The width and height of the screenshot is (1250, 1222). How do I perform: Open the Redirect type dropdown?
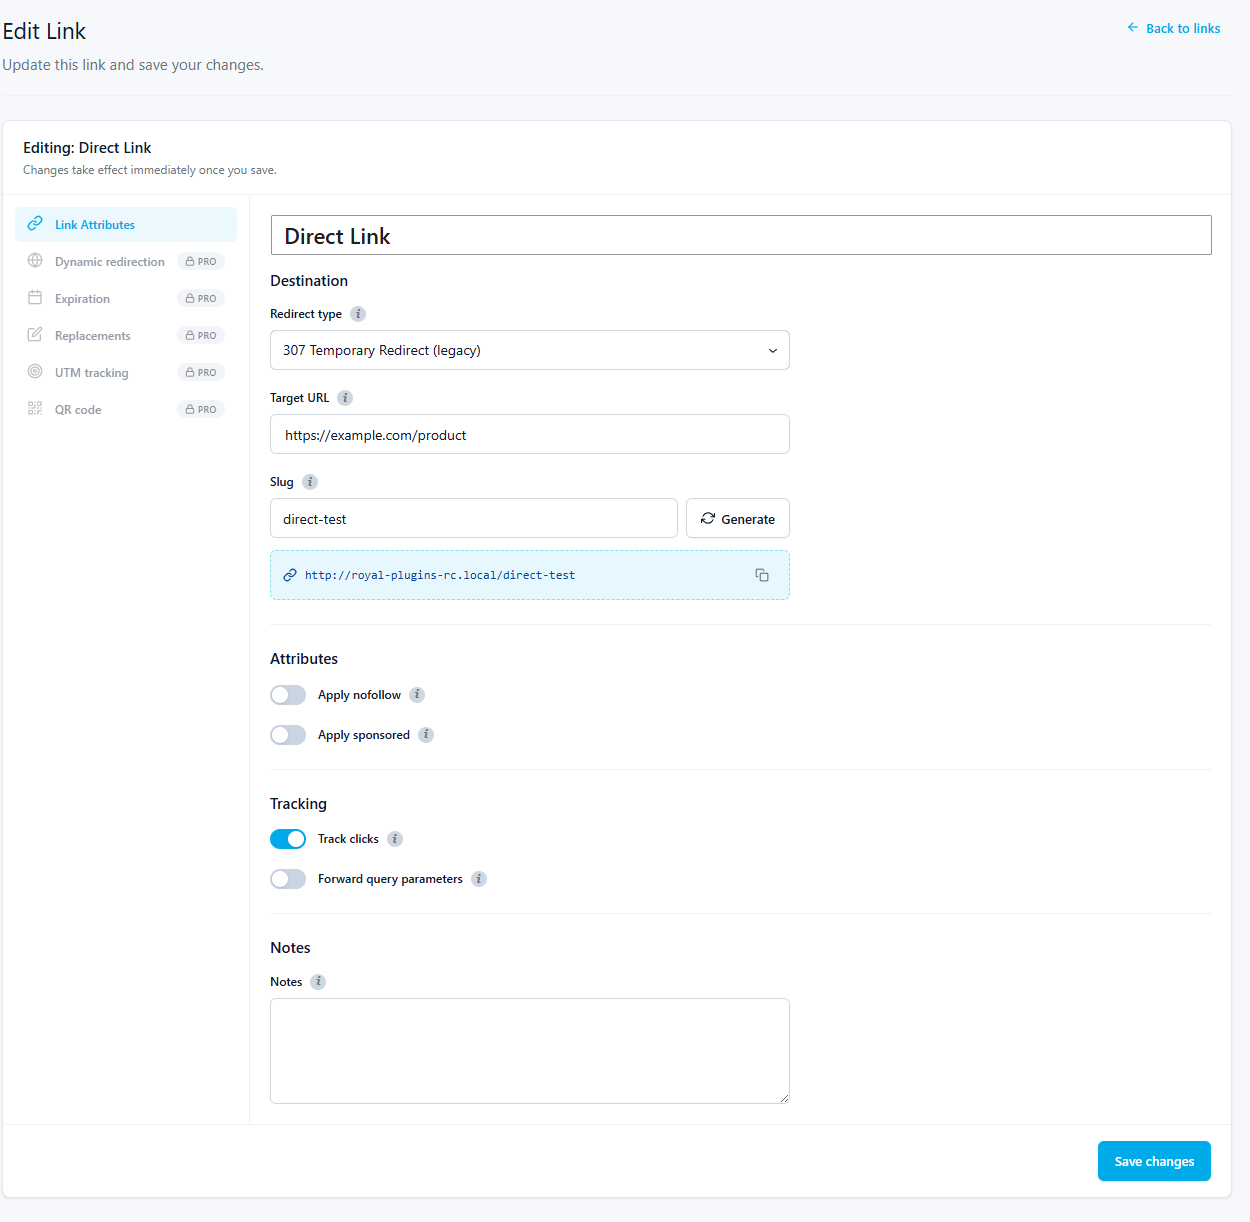pos(530,350)
